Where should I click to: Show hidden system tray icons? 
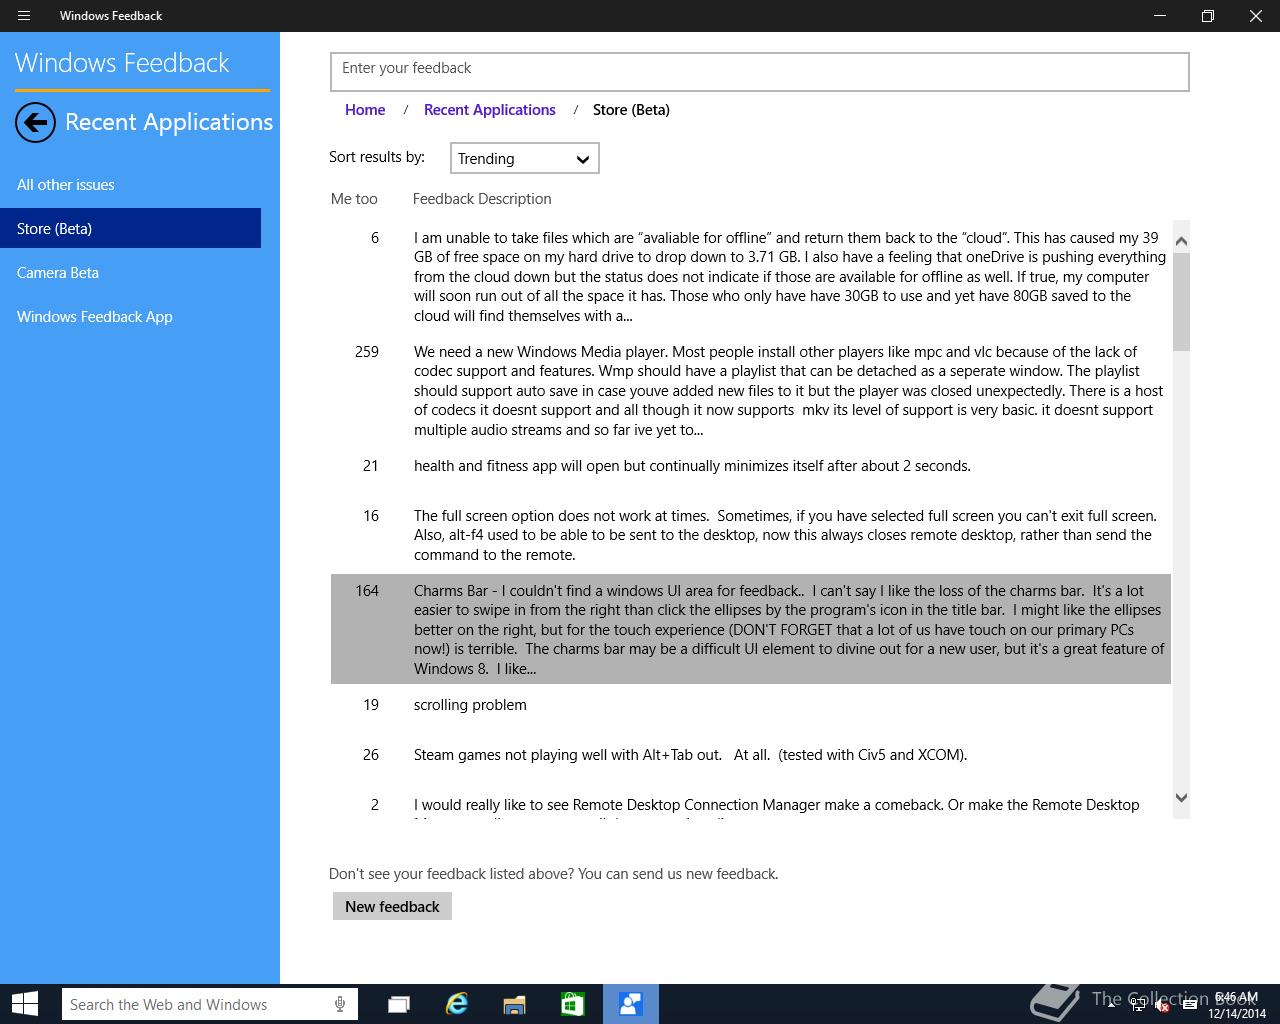tap(1111, 1006)
